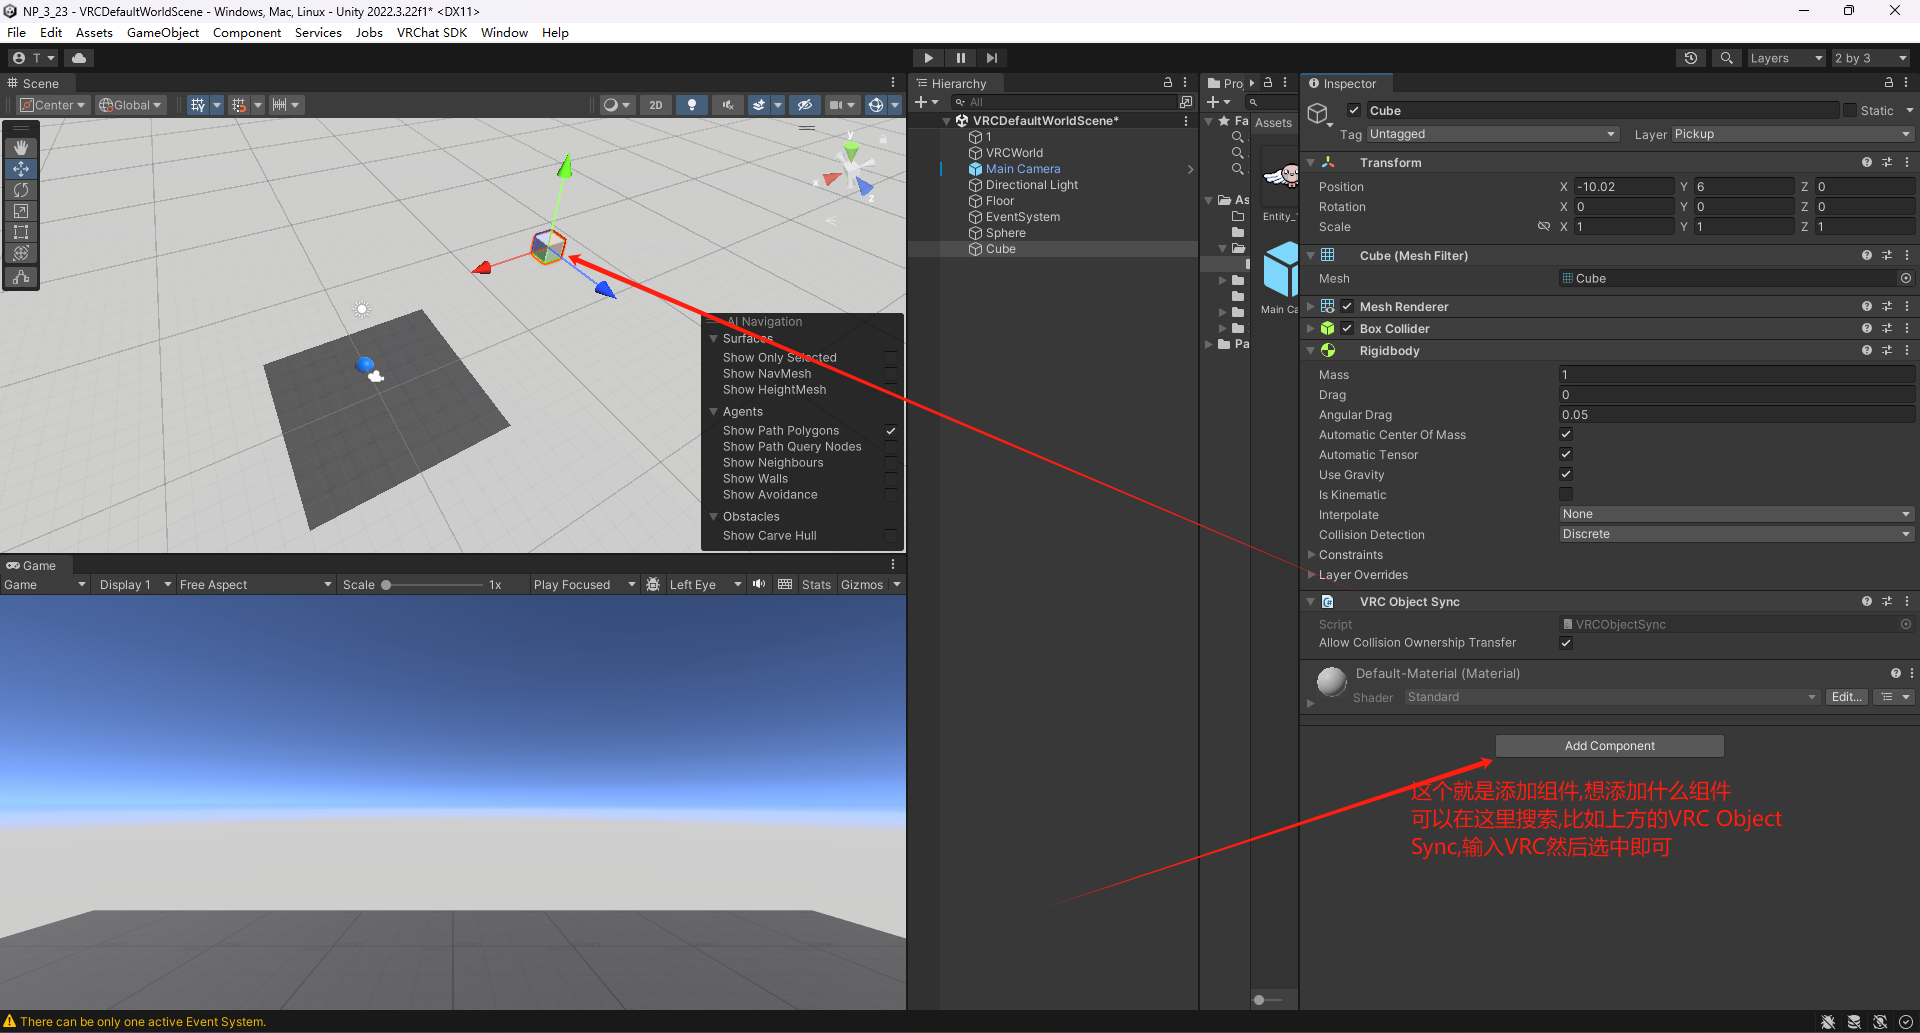Click the material Edit... button
Viewport: 1920px width, 1033px height.
pyautogui.click(x=1846, y=697)
